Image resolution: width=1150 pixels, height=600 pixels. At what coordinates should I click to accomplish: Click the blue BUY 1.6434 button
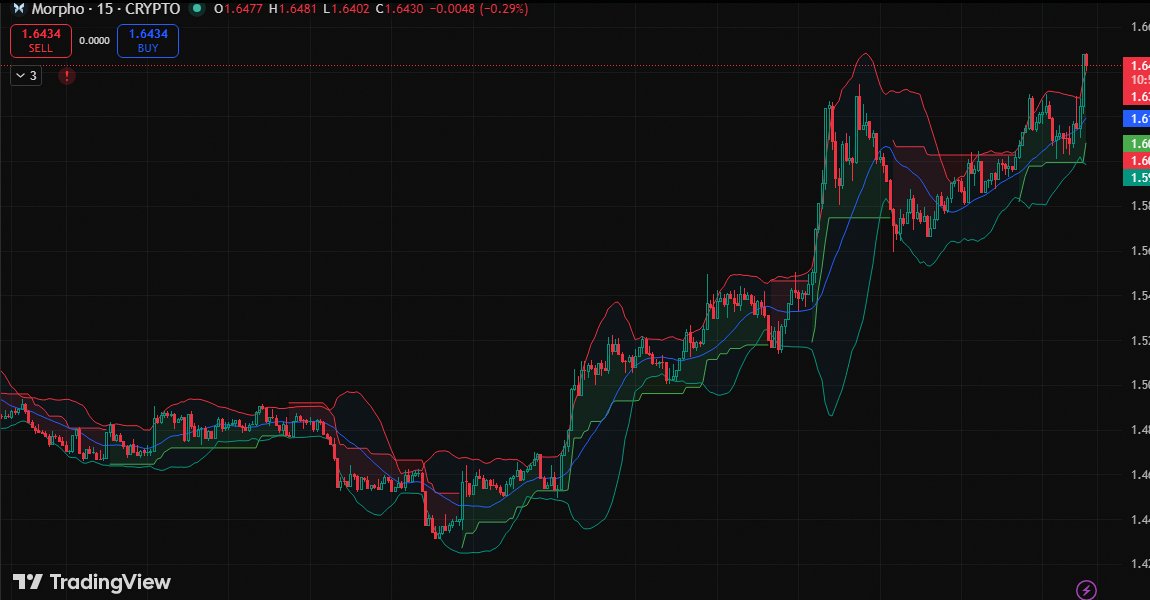tap(147, 40)
